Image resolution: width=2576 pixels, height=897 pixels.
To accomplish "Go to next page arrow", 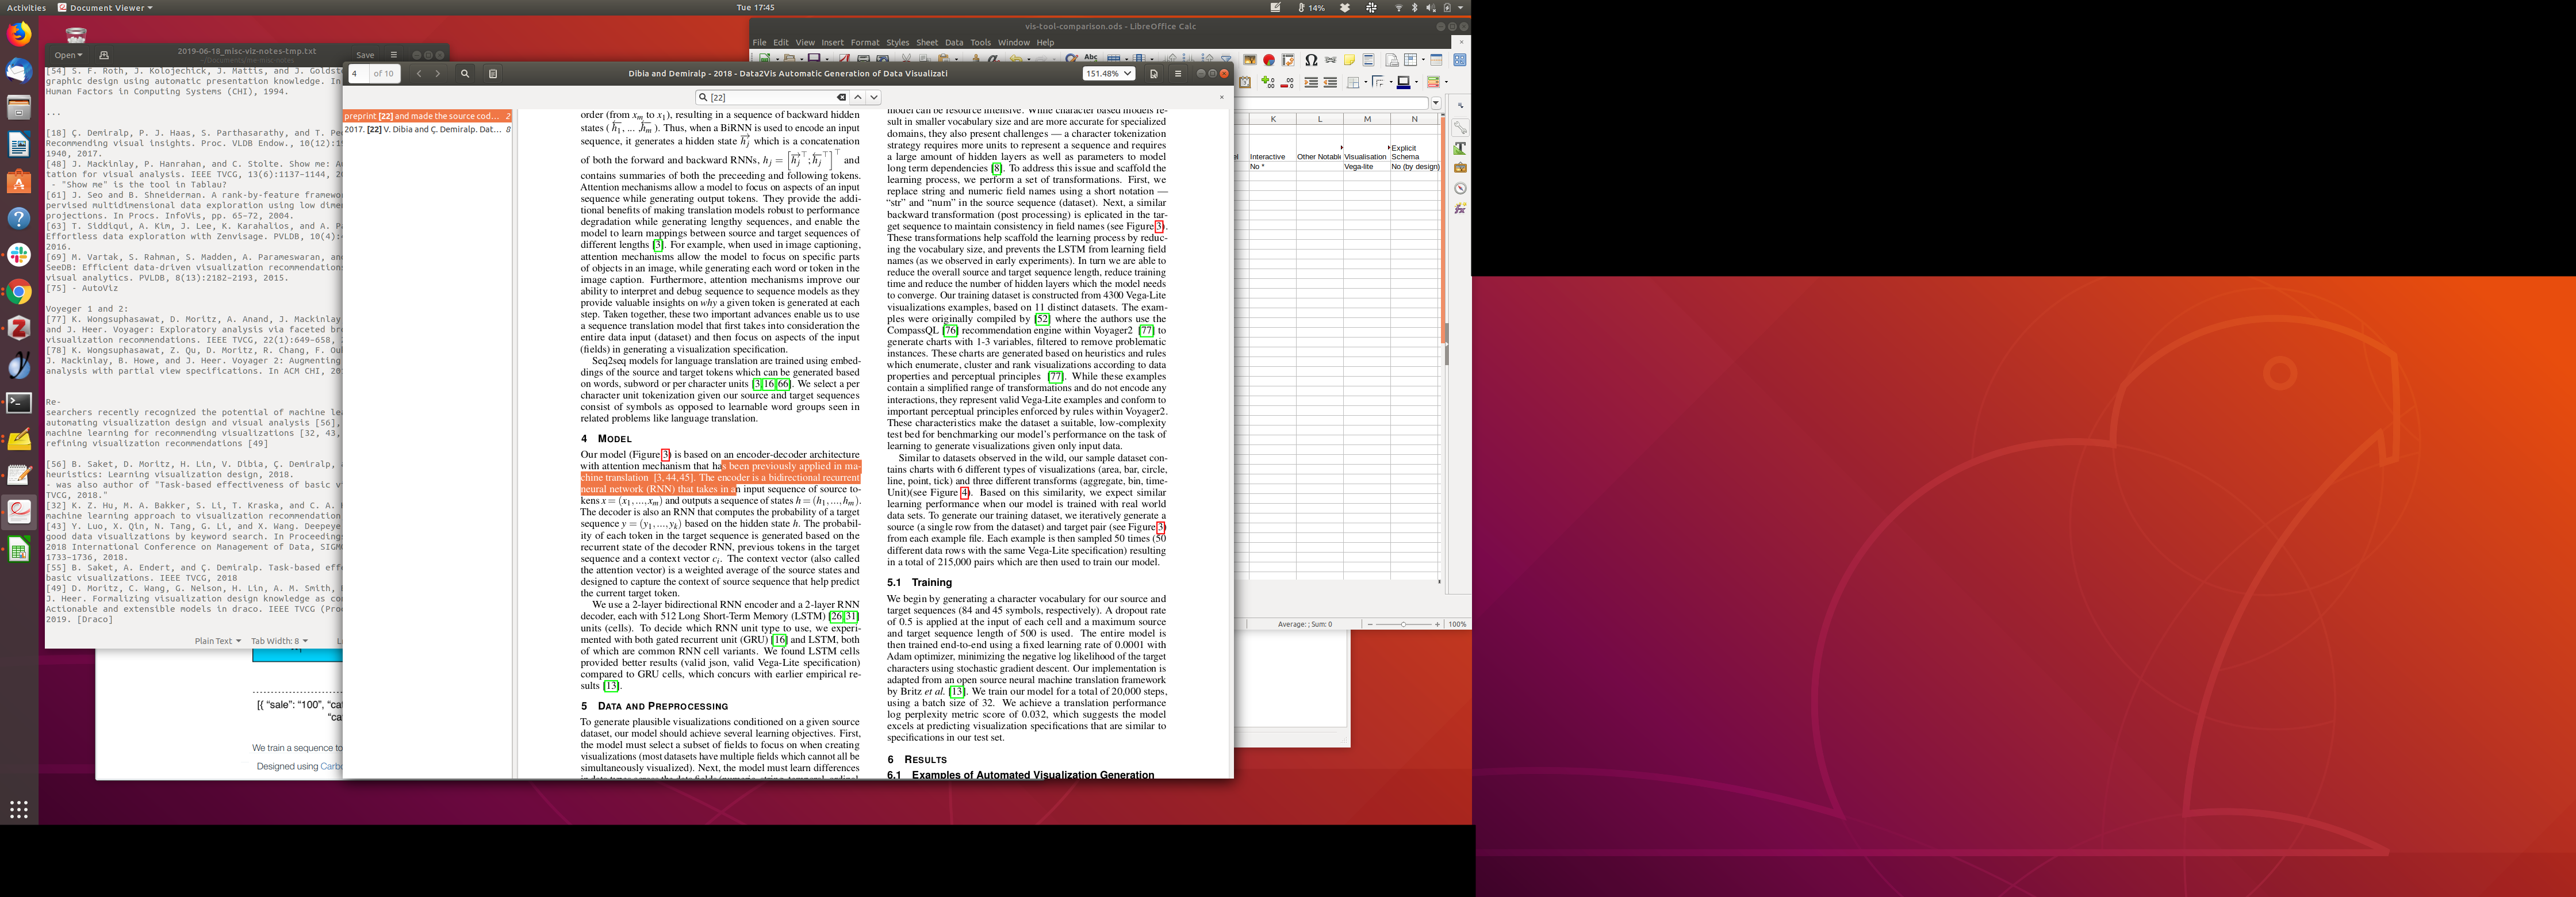I will click(x=437, y=74).
